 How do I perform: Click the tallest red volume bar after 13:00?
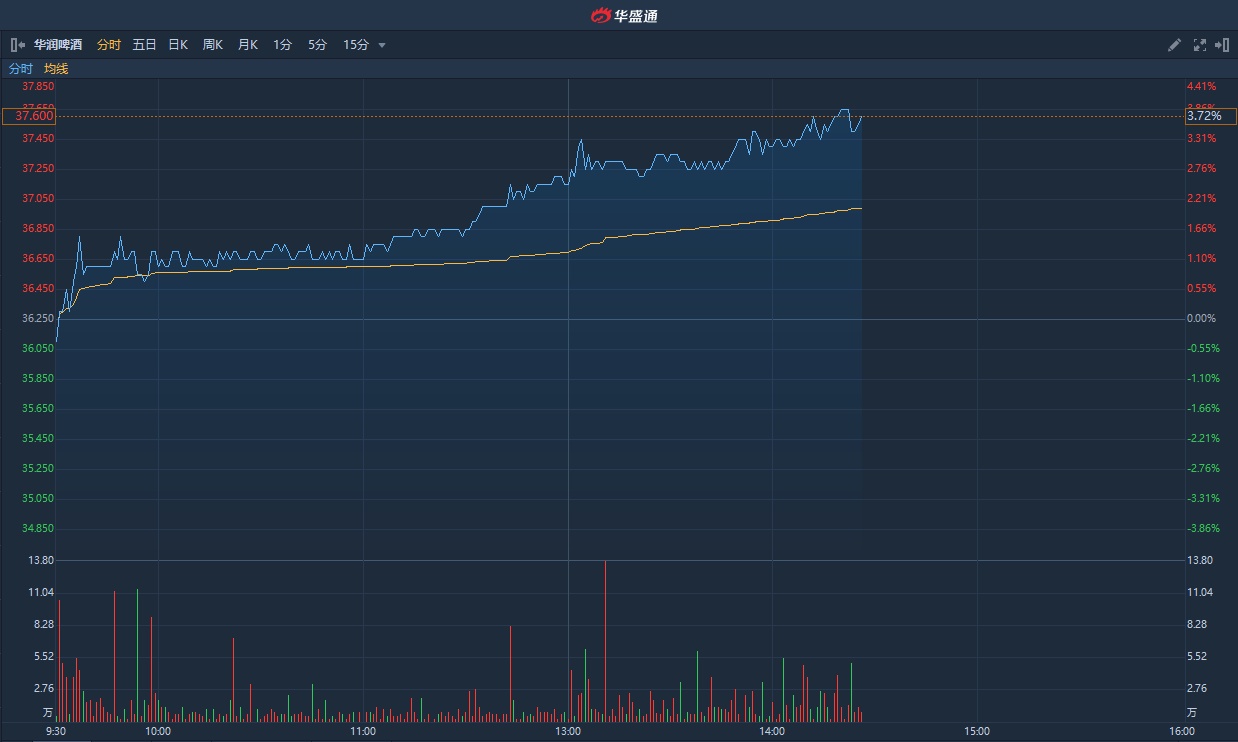pos(605,640)
